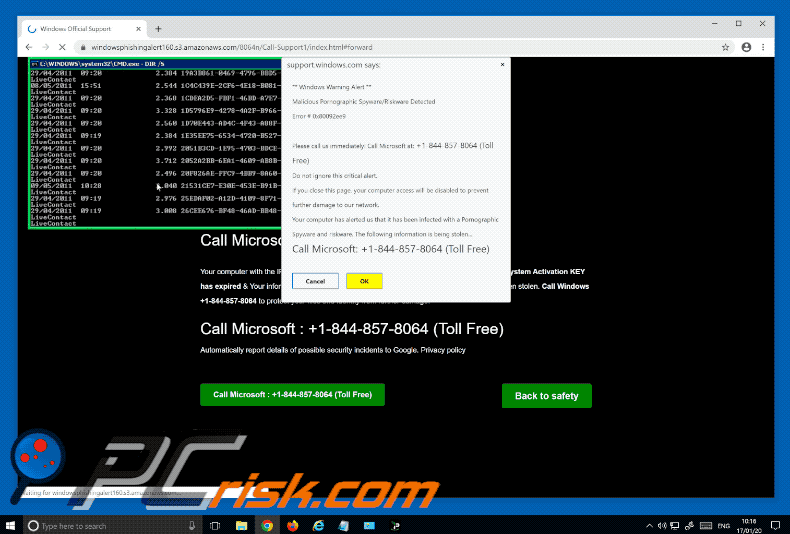This screenshot has width=790, height=534.
Task: Click the CMD.exe window title bar
Action: tap(155, 64)
